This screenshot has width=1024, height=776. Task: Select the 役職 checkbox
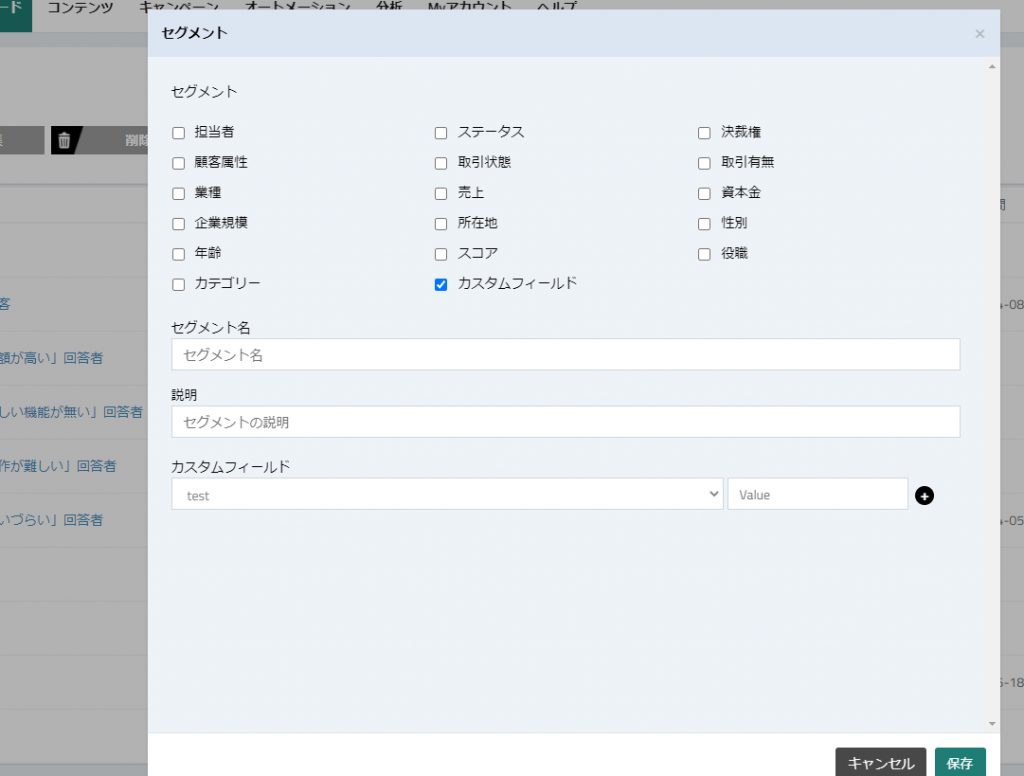tap(704, 254)
